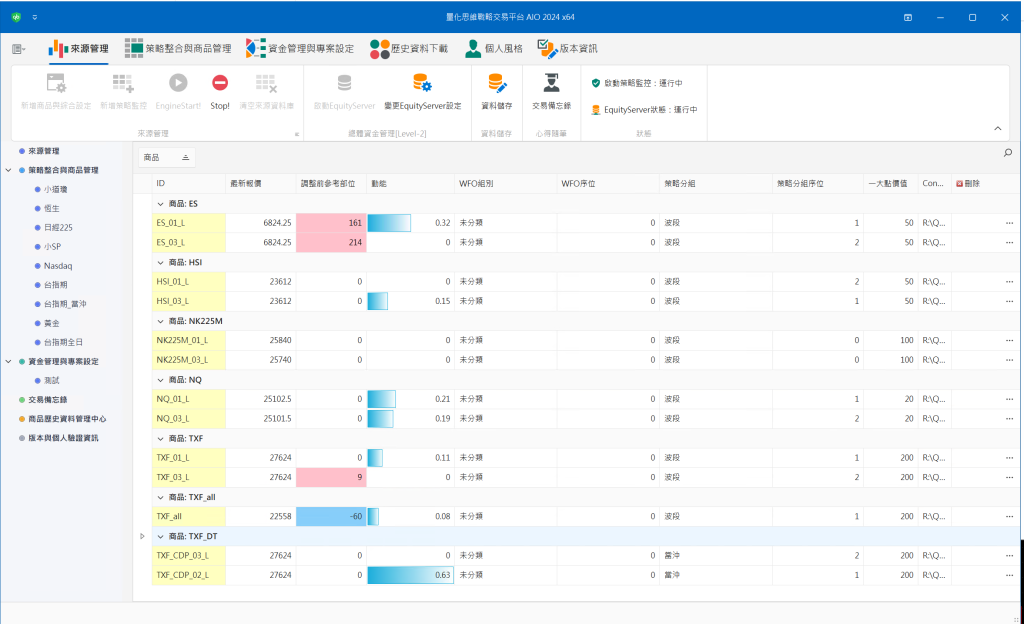
Task: Switch to the 歷史資料下載 tab
Action: click(410, 48)
